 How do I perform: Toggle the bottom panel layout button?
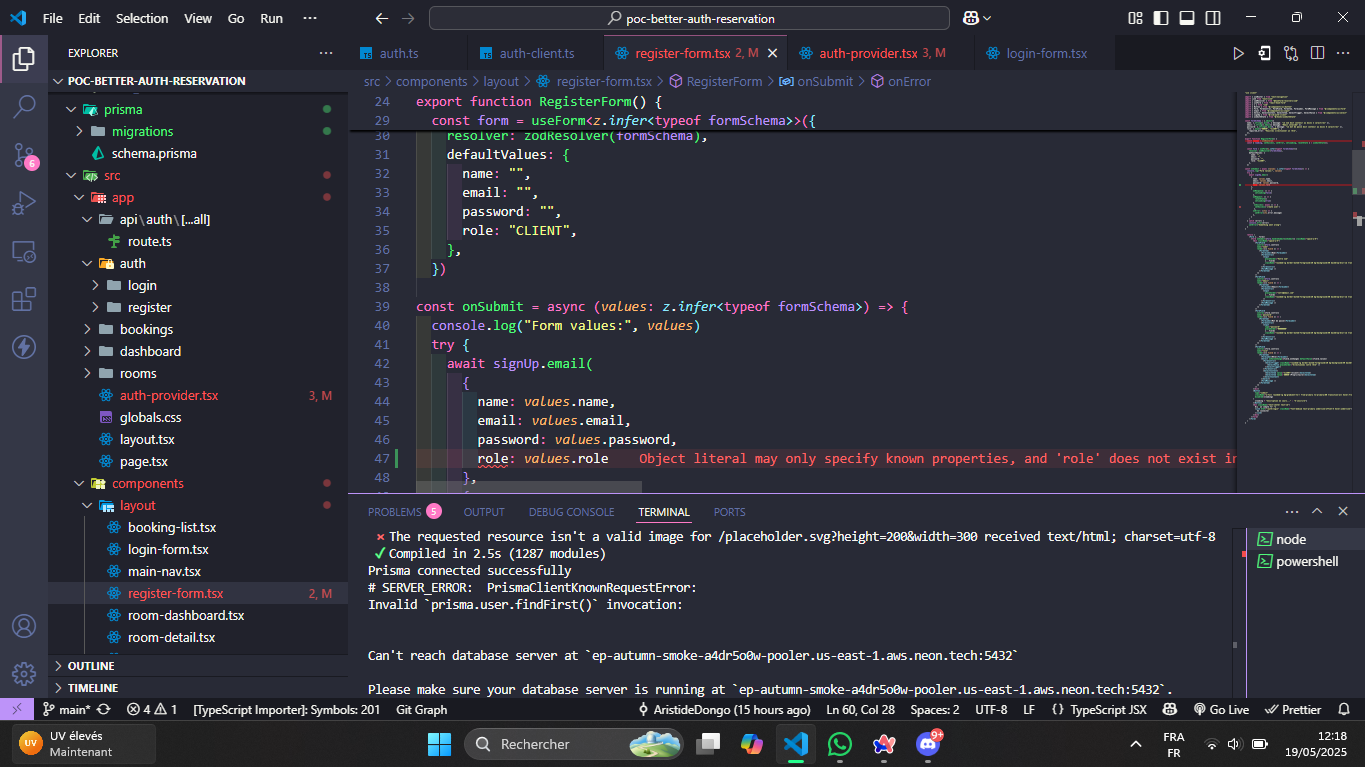pyautogui.click(x=1186, y=18)
